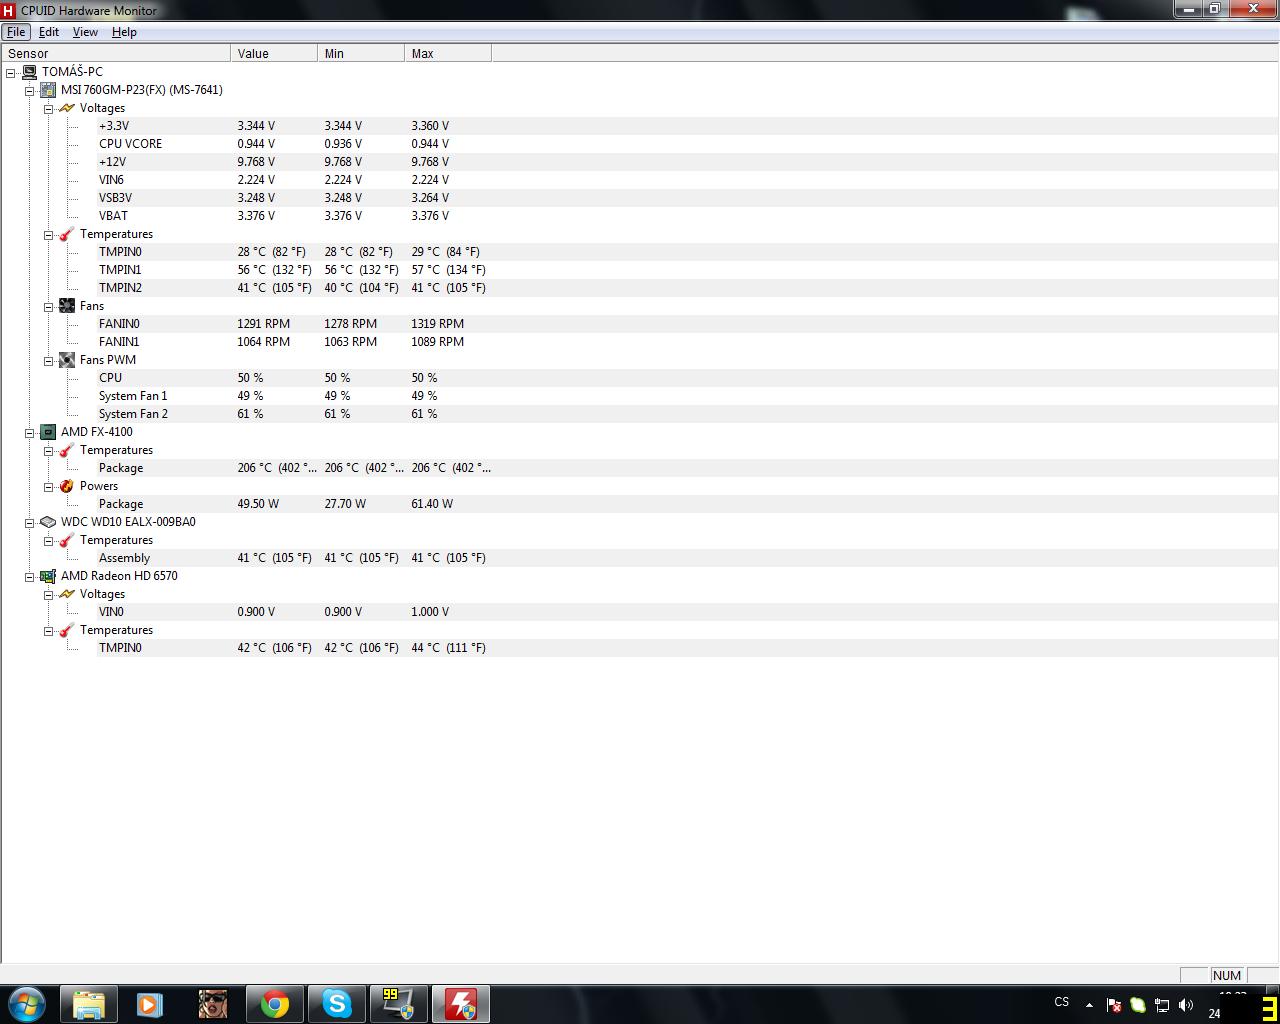Click the fan icon beside Fans
This screenshot has height=1024, width=1280.
67,306
